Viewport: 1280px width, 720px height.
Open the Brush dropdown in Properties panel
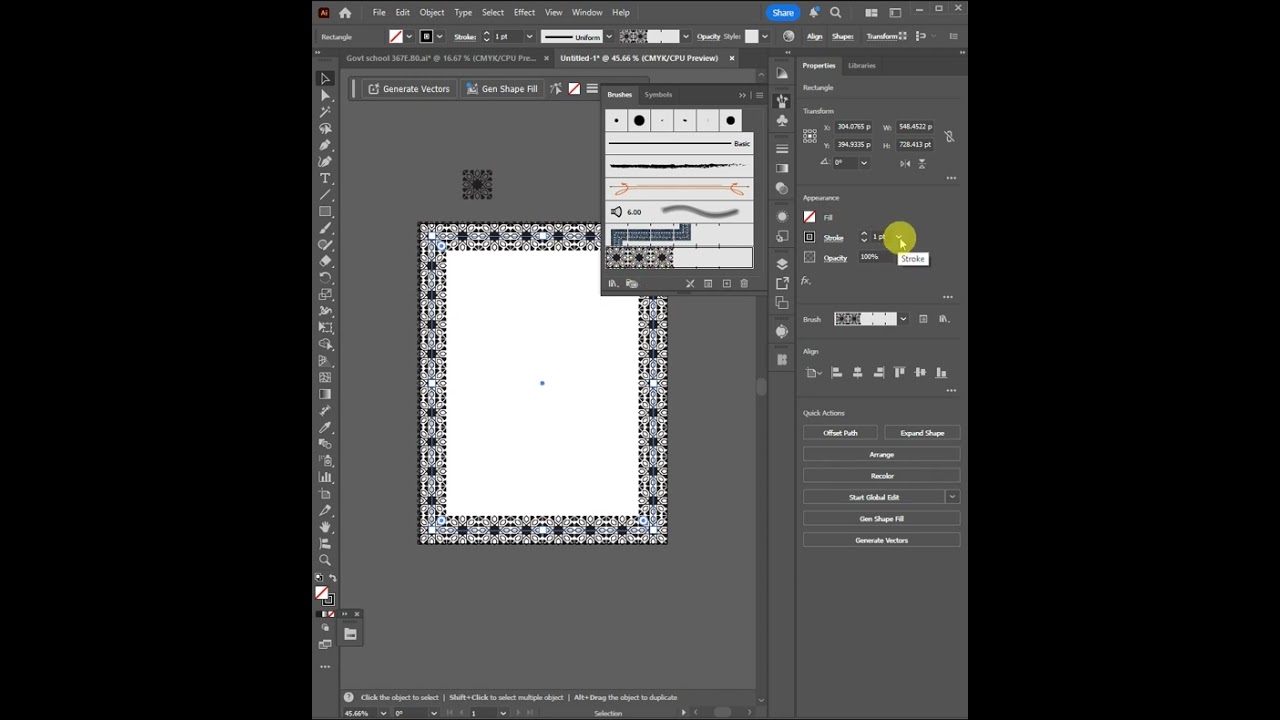point(903,319)
